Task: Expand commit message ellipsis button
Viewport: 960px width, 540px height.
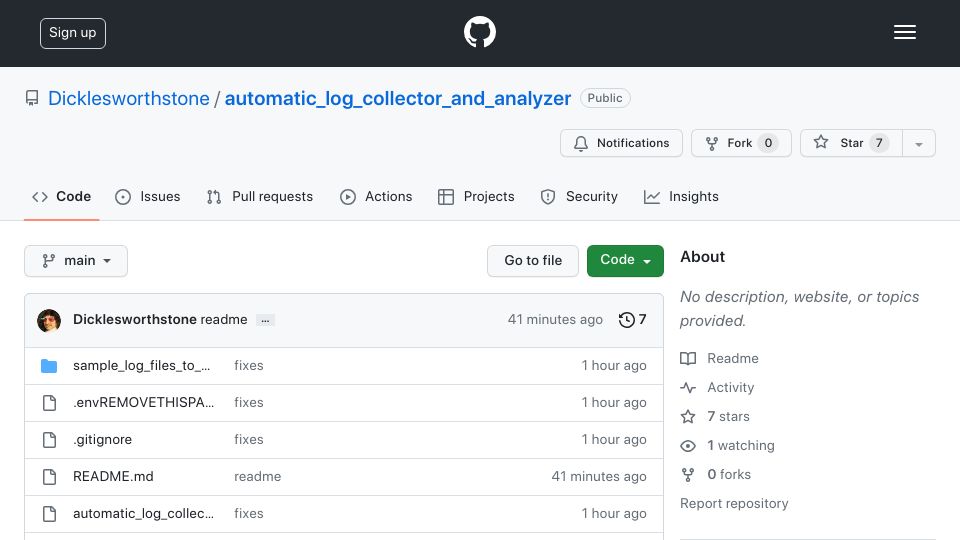Action: (265, 320)
